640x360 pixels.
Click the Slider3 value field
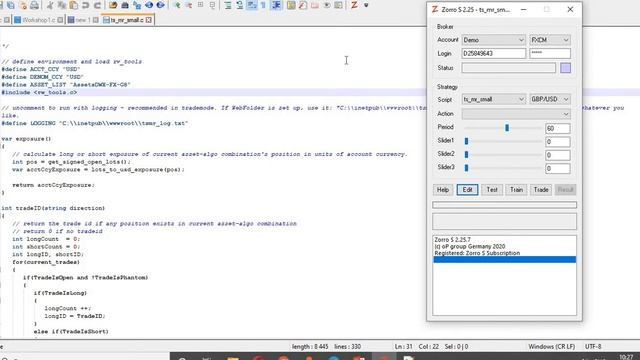click(558, 168)
